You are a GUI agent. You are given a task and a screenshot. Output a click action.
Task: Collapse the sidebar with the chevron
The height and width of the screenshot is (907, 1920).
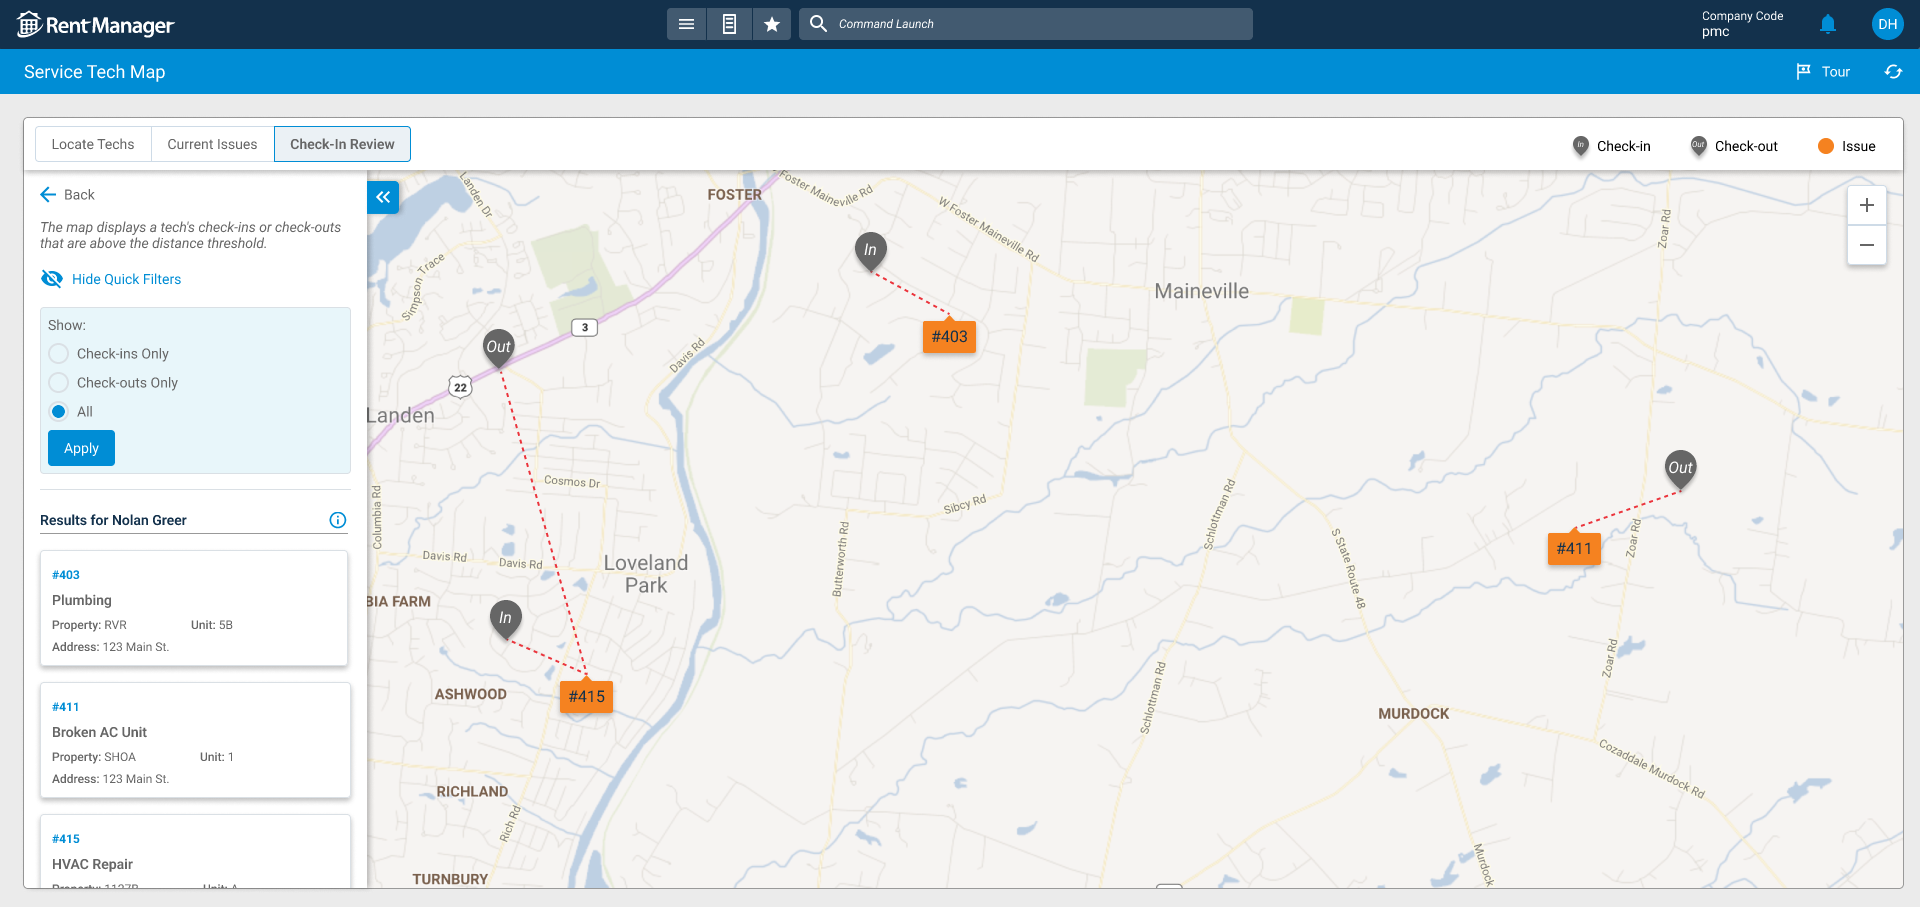point(383,197)
